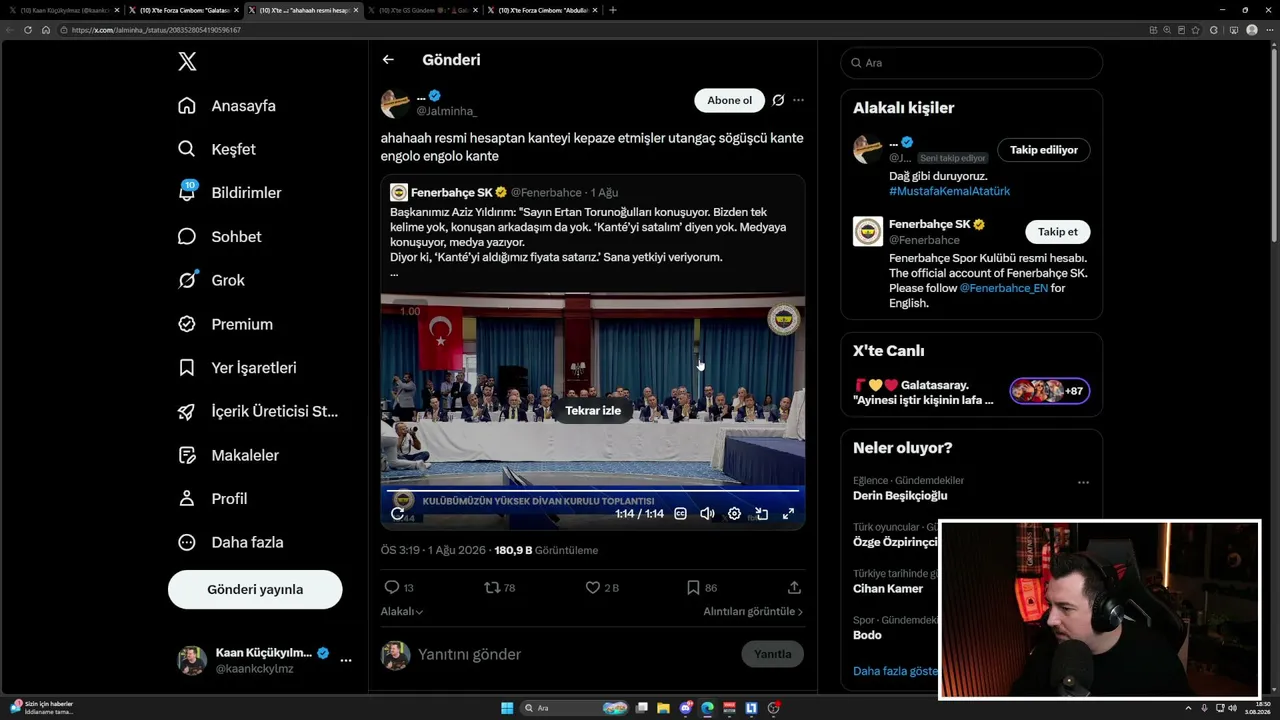Like the post showing 2 B likes
Screen dimensions: 1280x720
(x=602, y=588)
